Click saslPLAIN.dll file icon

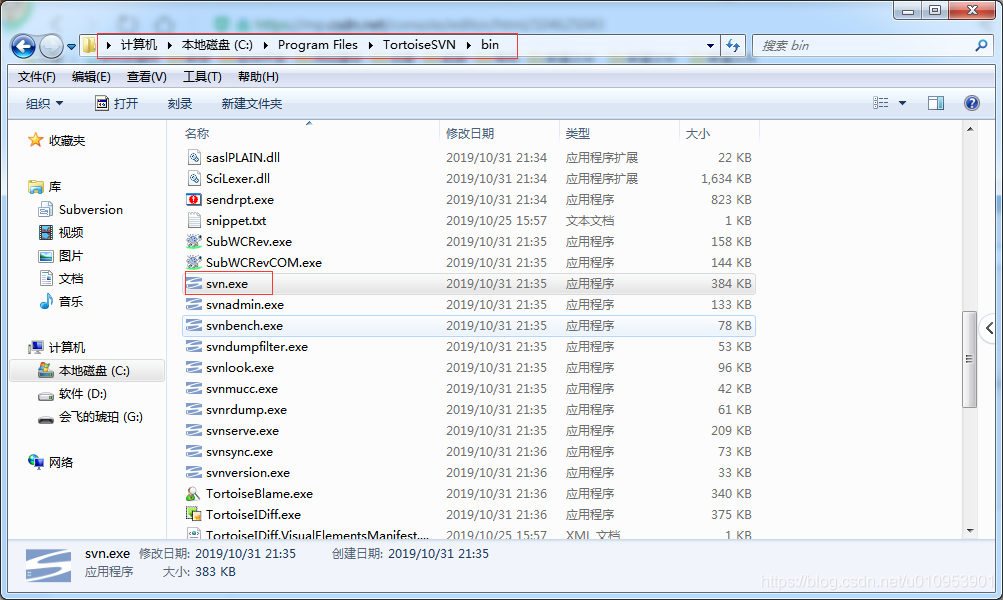click(x=194, y=157)
